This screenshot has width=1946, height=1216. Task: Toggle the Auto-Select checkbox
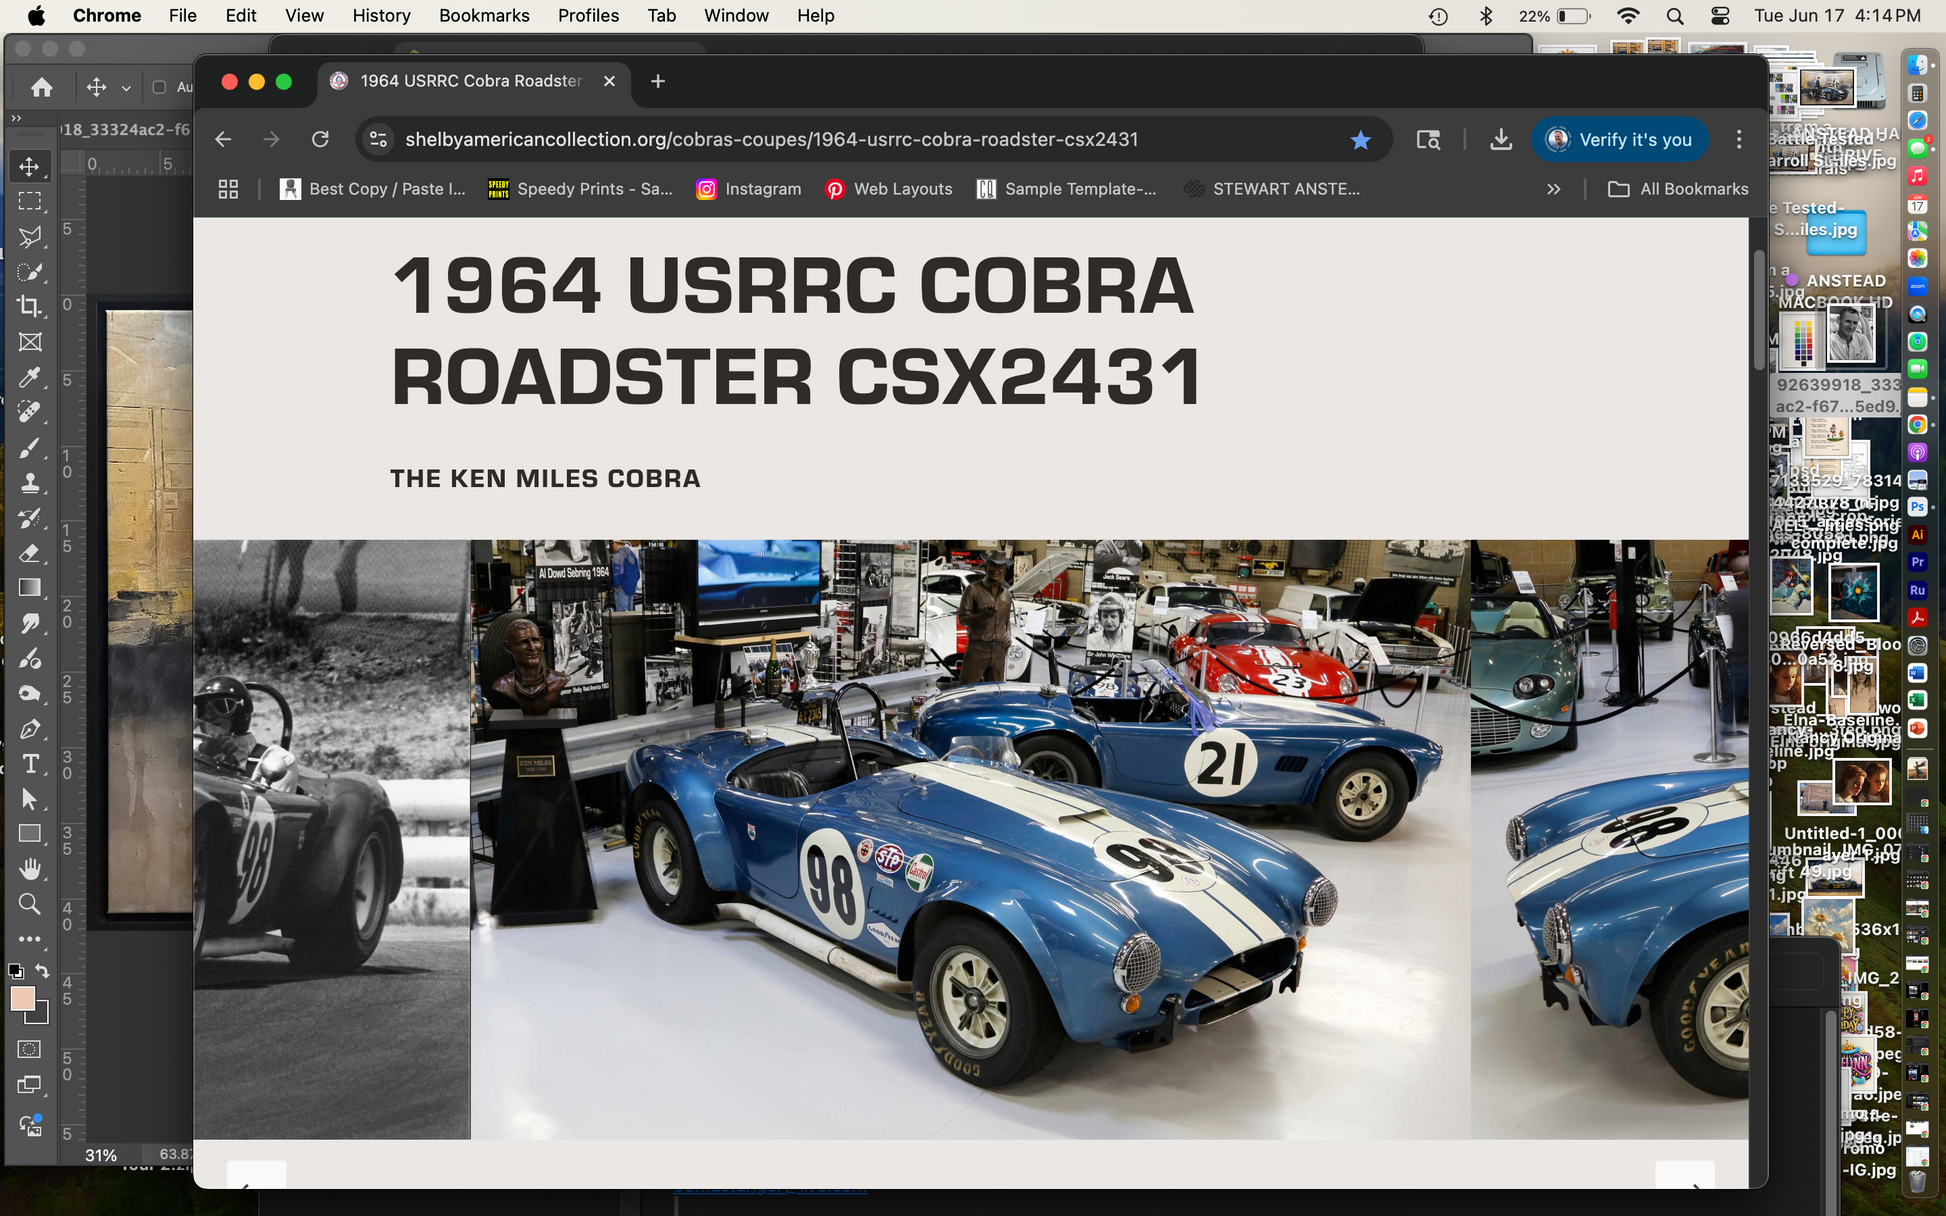(159, 87)
